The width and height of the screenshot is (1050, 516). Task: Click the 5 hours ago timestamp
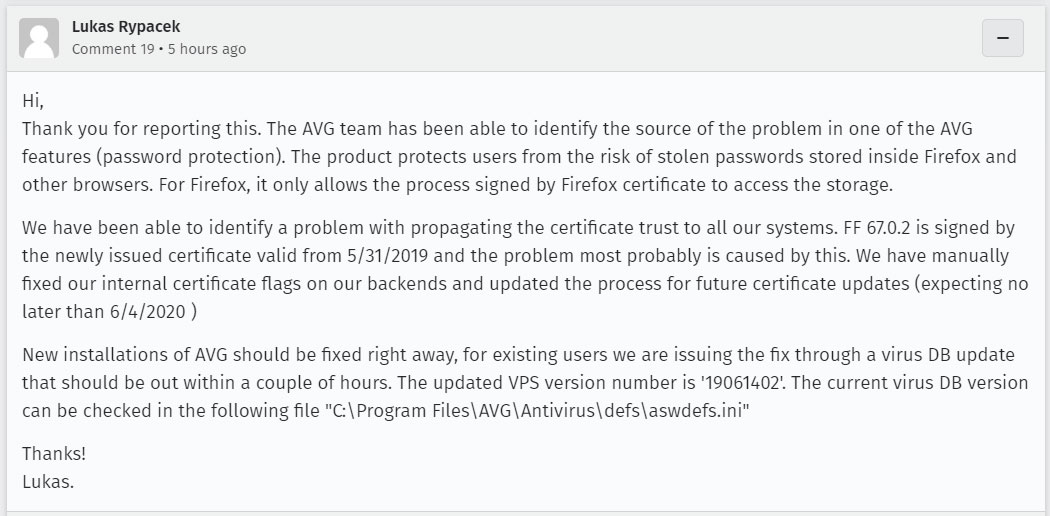tap(207, 49)
